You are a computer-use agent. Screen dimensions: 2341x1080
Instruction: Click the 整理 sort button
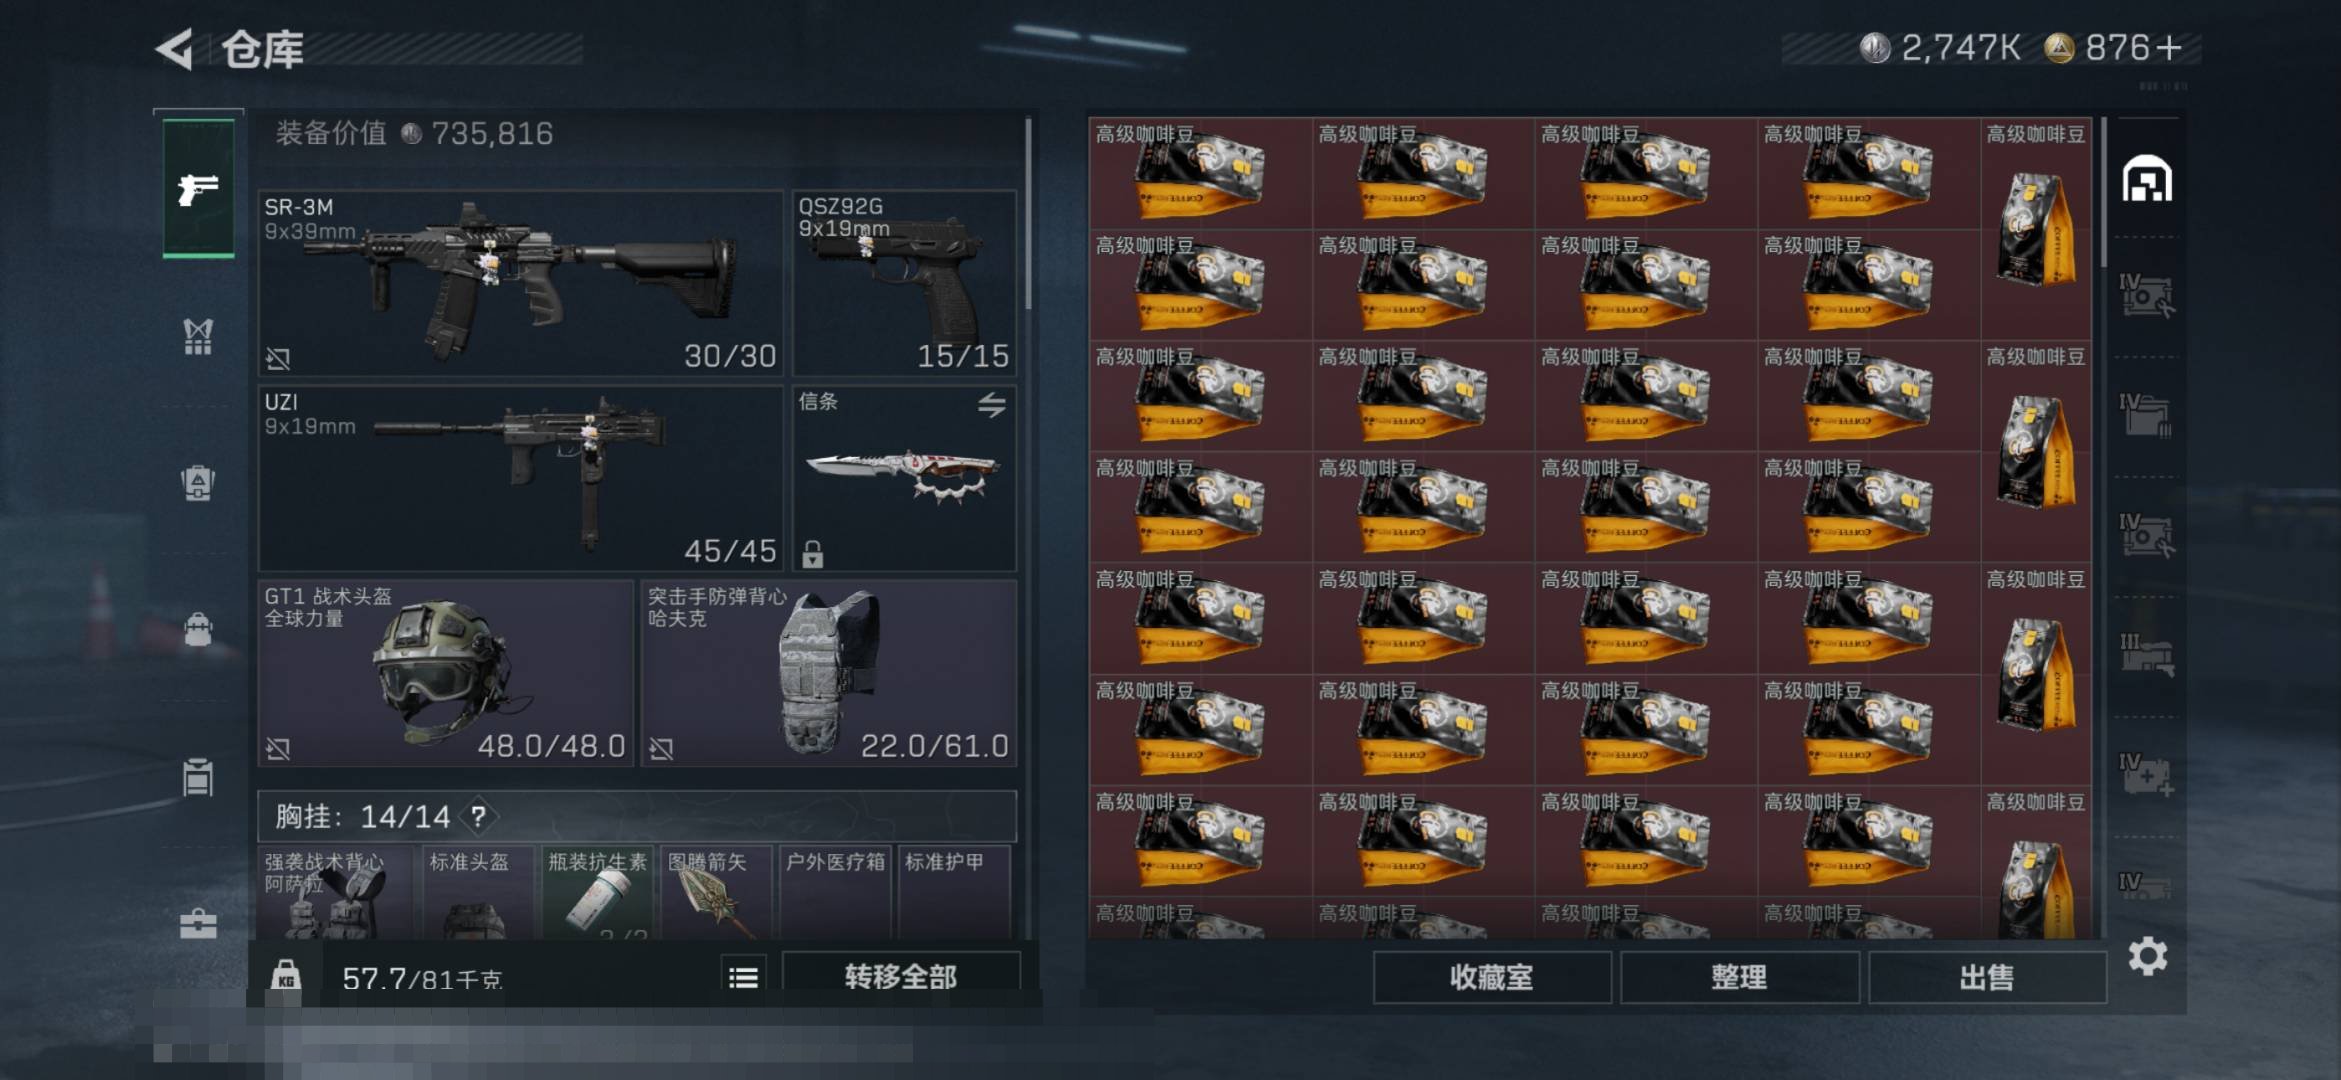[x=1739, y=977]
